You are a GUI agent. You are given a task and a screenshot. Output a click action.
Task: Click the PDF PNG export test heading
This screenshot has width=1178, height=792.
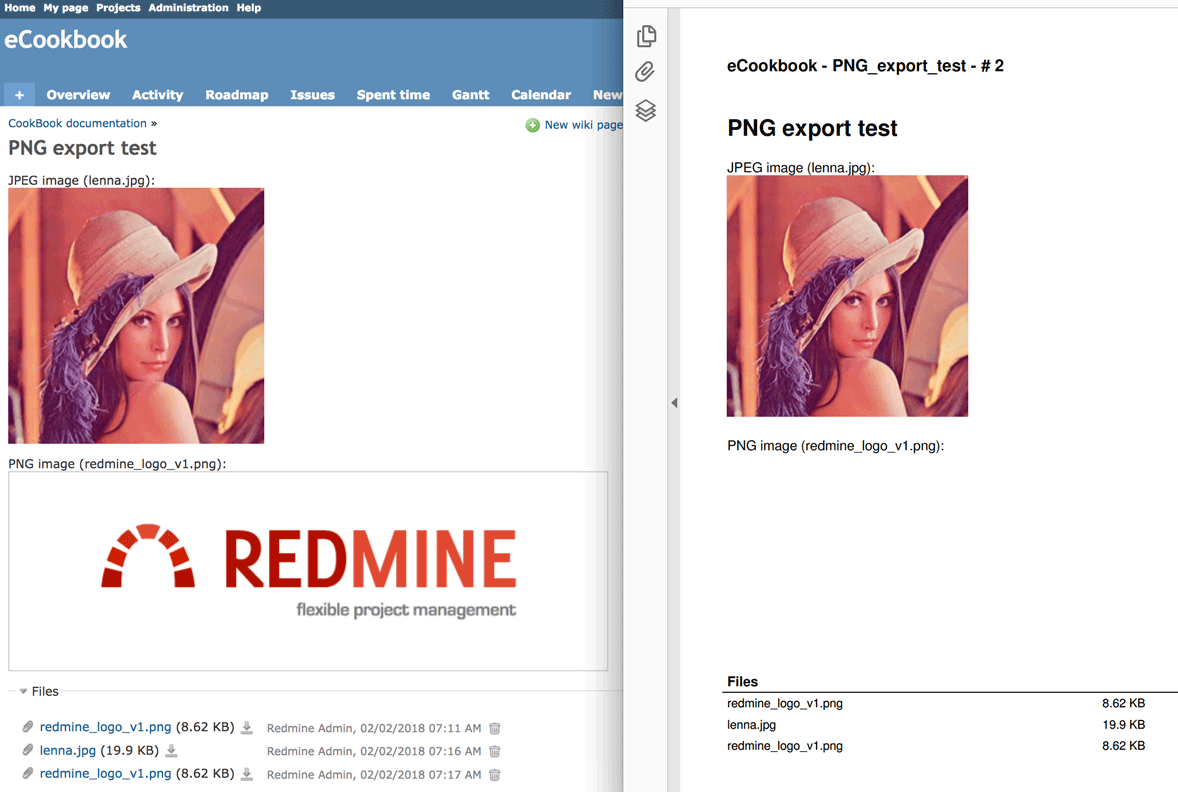pyautogui.click(x=812, y=128)
